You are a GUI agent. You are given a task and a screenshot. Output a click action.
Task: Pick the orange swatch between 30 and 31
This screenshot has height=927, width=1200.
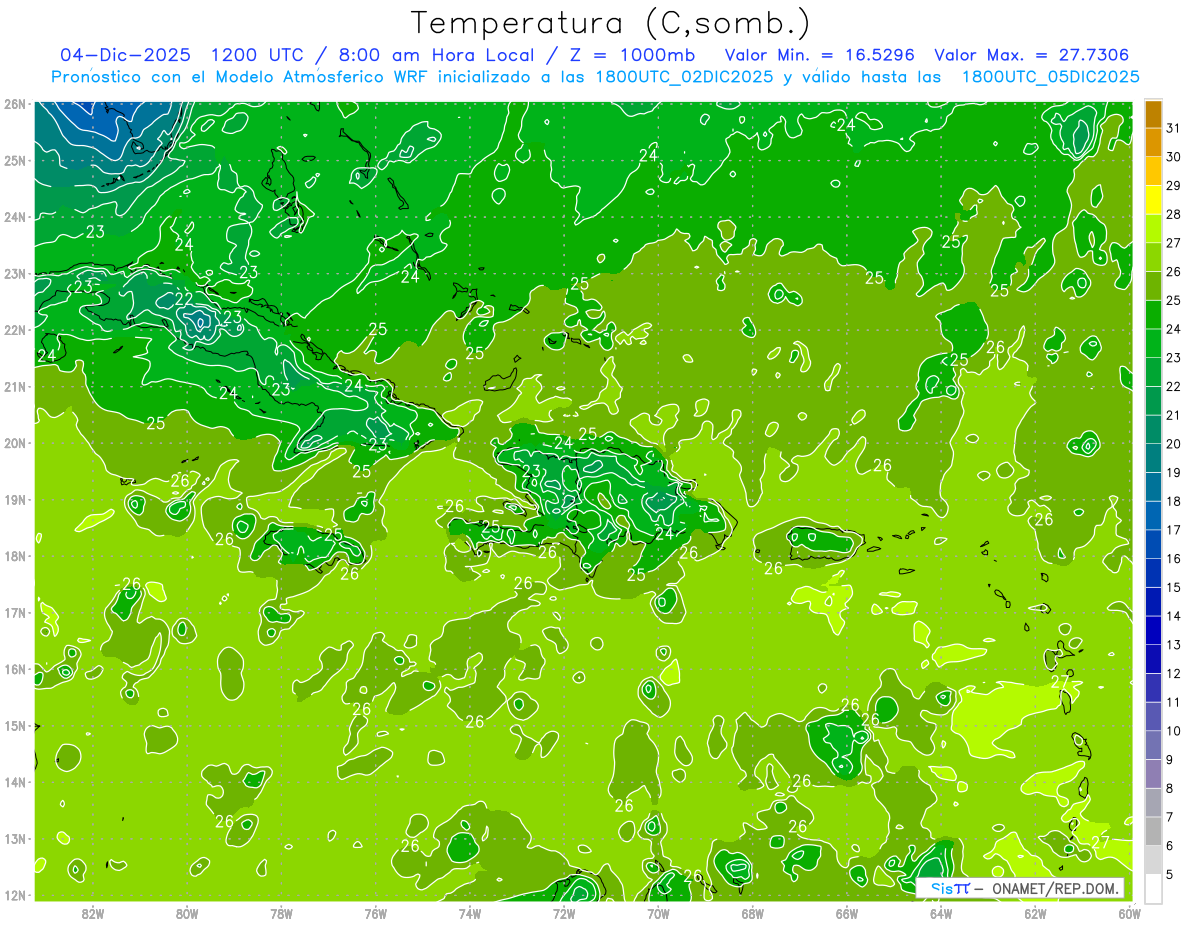(x=1153, y=142)
